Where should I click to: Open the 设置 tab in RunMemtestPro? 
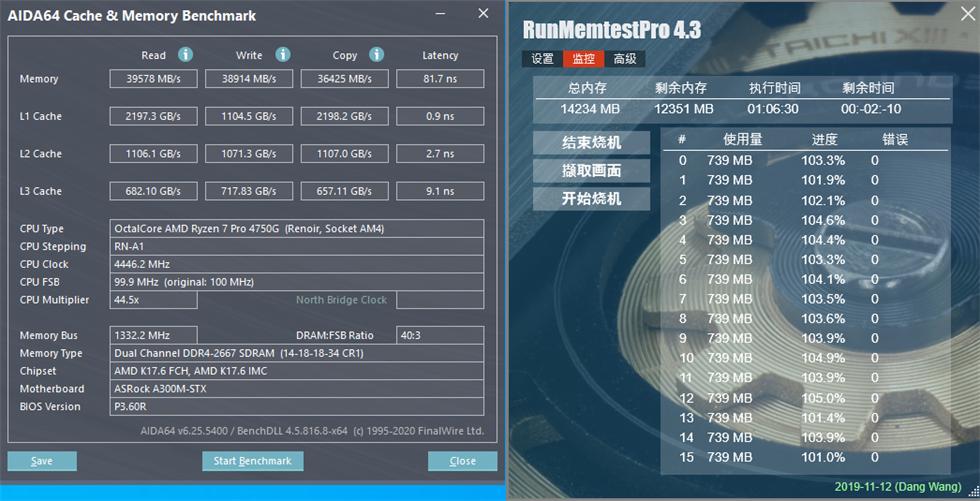coord(542,59)
